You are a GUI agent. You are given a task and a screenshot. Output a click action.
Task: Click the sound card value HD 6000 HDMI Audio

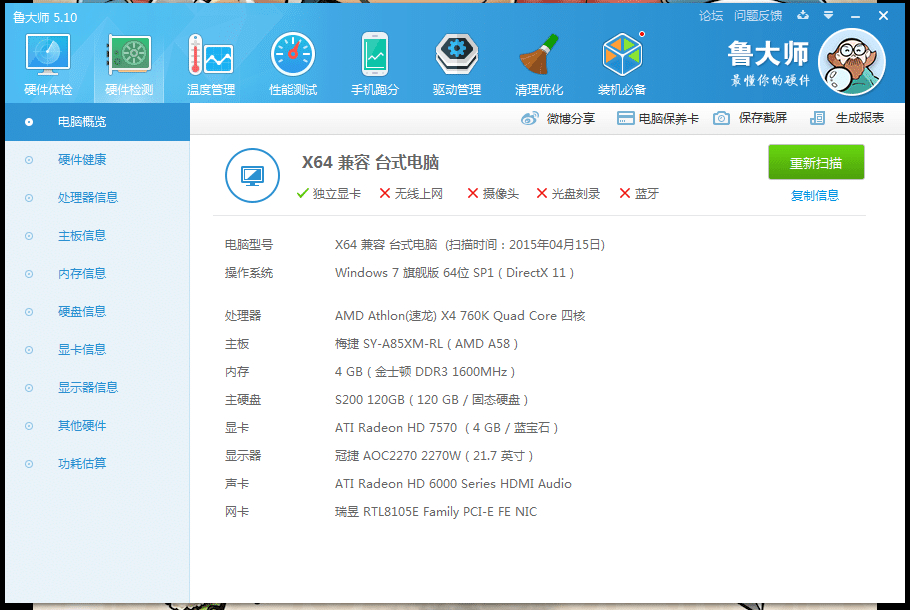click(x=453, y=483)
